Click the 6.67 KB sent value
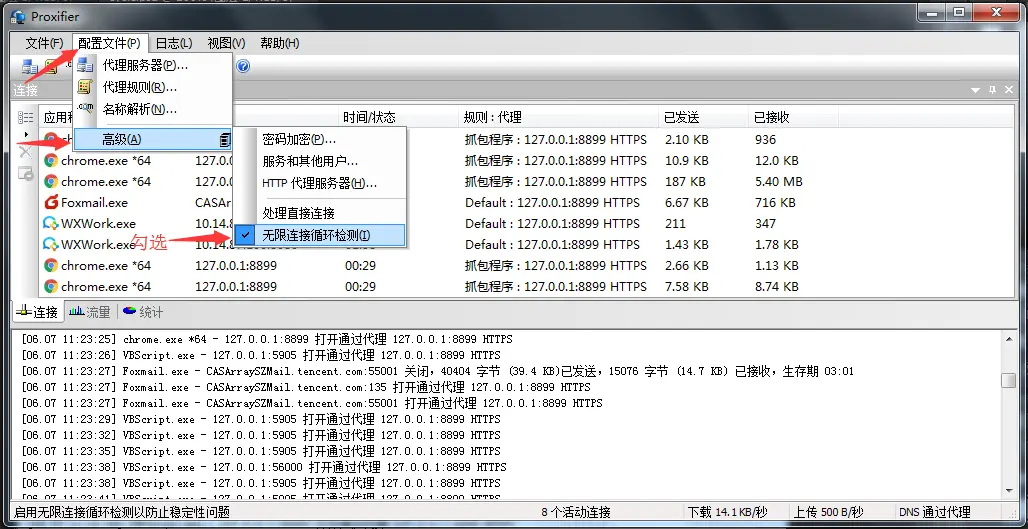The width and height of the screenshot is (1028, 529). [x=686, y=203]
